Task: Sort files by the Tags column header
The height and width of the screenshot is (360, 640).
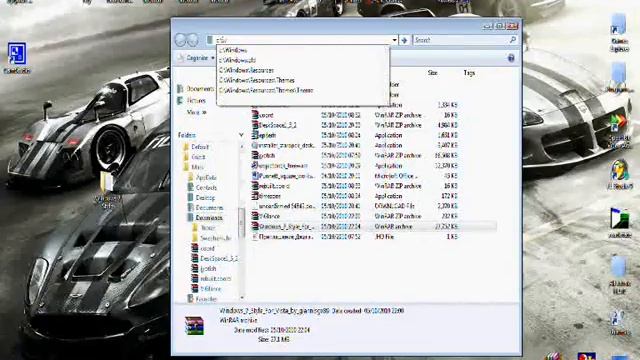Action: pyautogui.click(x=469, y=73)
